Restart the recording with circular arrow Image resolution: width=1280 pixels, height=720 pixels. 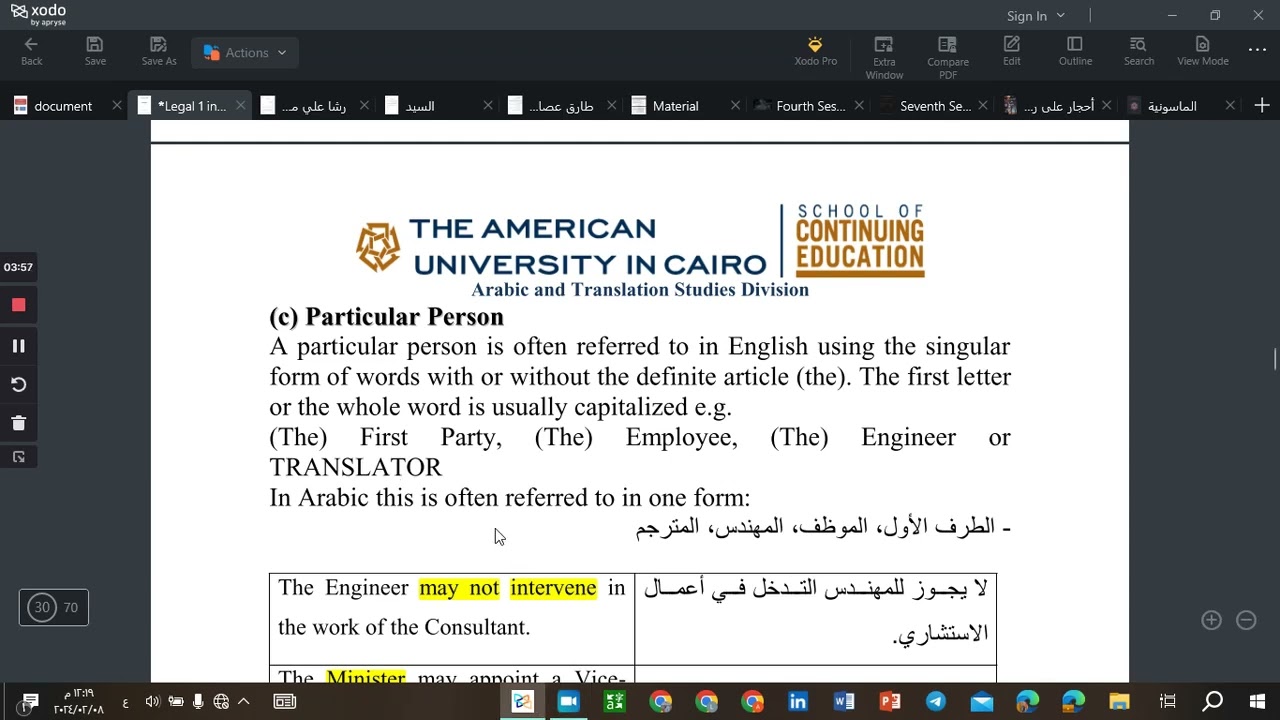point(18,385)
